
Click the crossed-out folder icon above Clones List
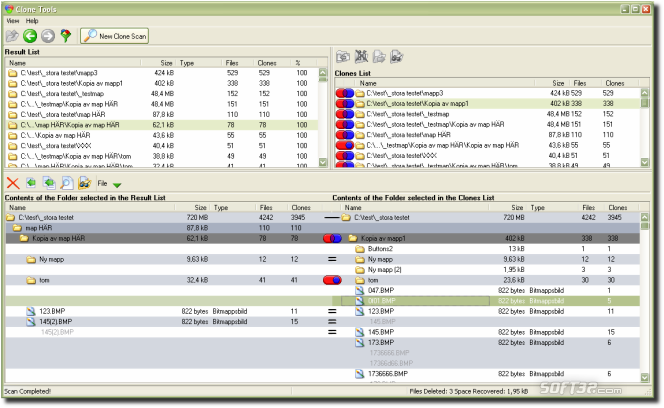(361, 57)
